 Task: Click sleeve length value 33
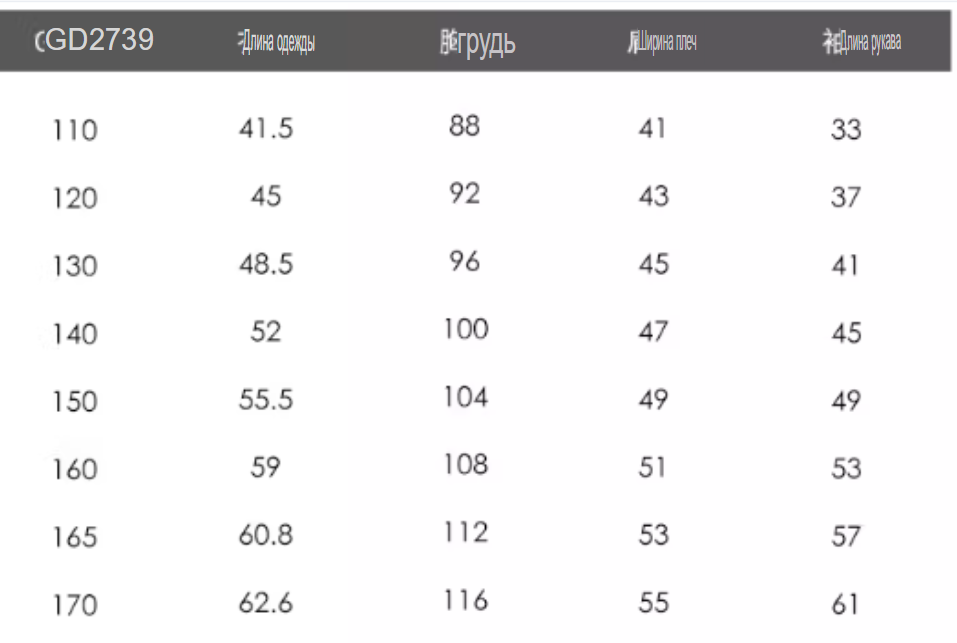pyautogui.click(x=846, y=130)
